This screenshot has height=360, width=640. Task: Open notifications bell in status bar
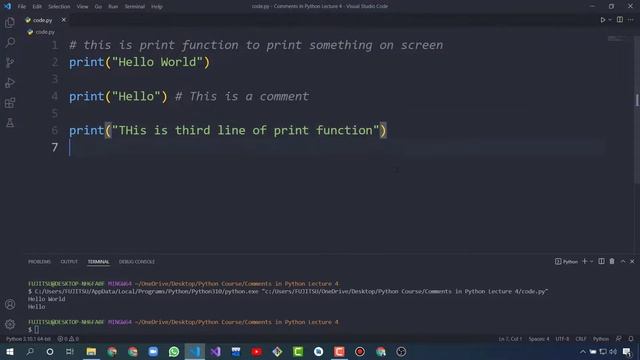tap(631, 339)
